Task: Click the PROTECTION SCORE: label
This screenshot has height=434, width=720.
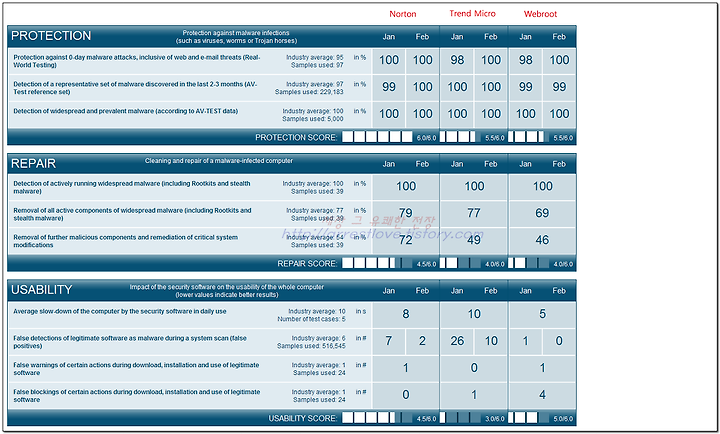Action: pos(296,137)
